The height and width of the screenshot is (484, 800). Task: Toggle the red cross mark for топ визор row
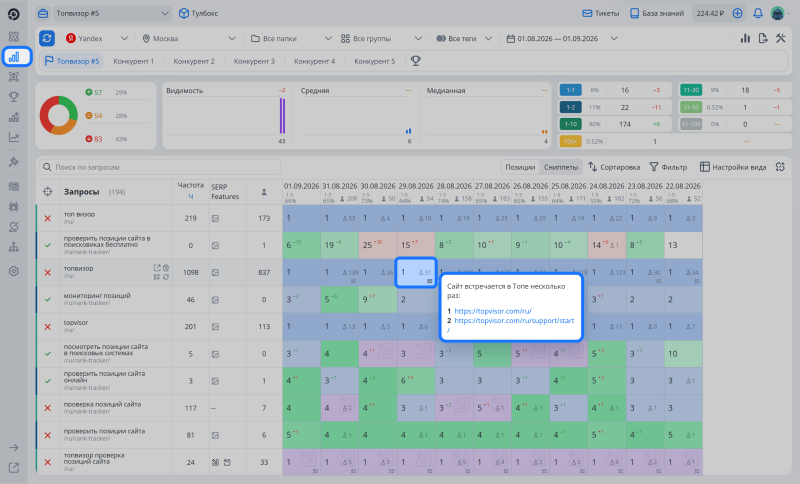click(x=47, y=218)
